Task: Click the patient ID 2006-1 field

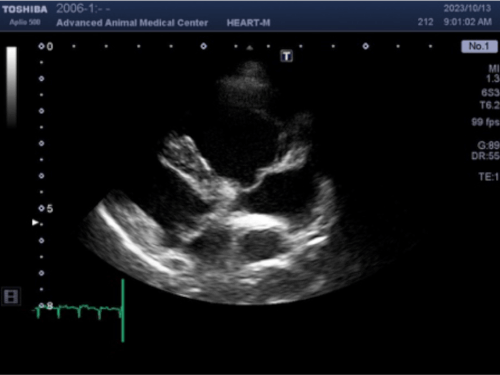Action: [83, 9]
